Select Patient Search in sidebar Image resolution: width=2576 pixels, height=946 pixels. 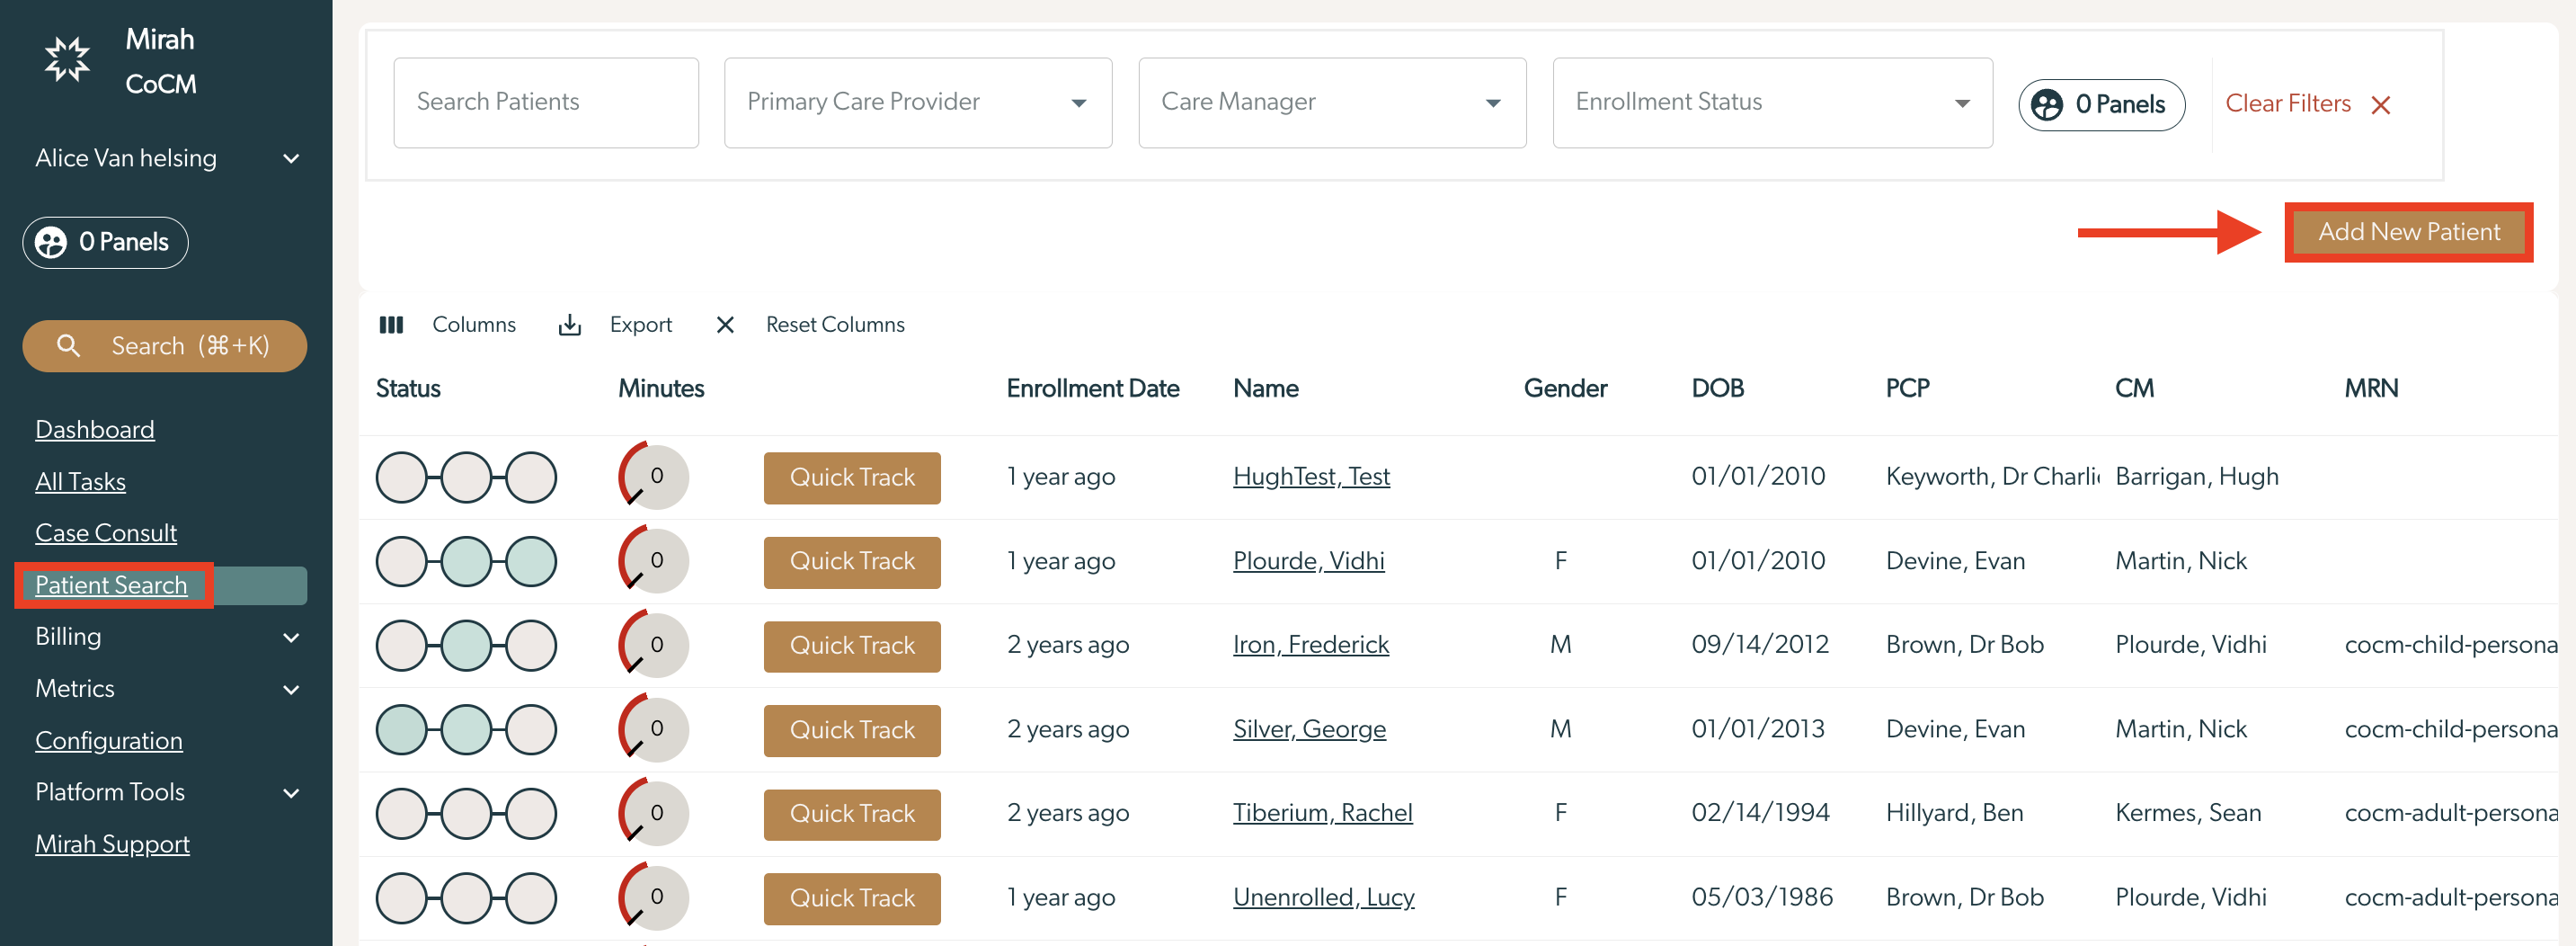coord(111,585)
